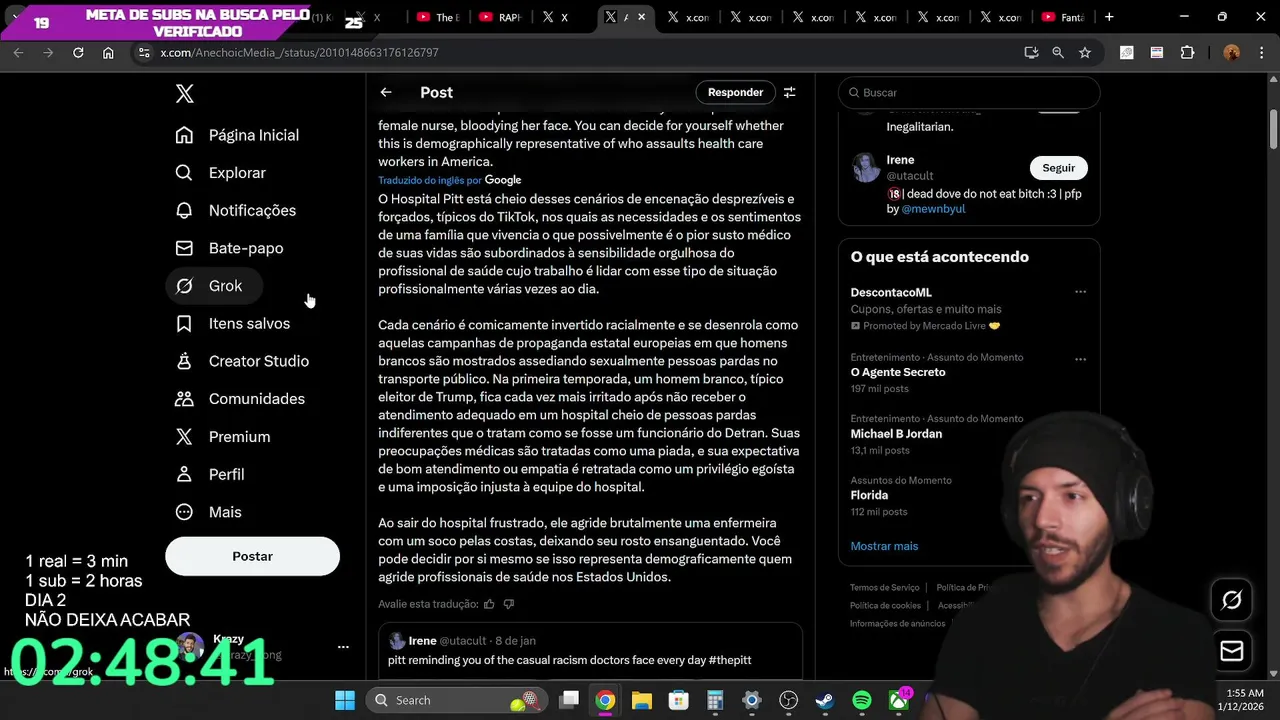Click the Google translation attribution link
This screenshot has width=1280, height=720.
click(x=503, y=180)
